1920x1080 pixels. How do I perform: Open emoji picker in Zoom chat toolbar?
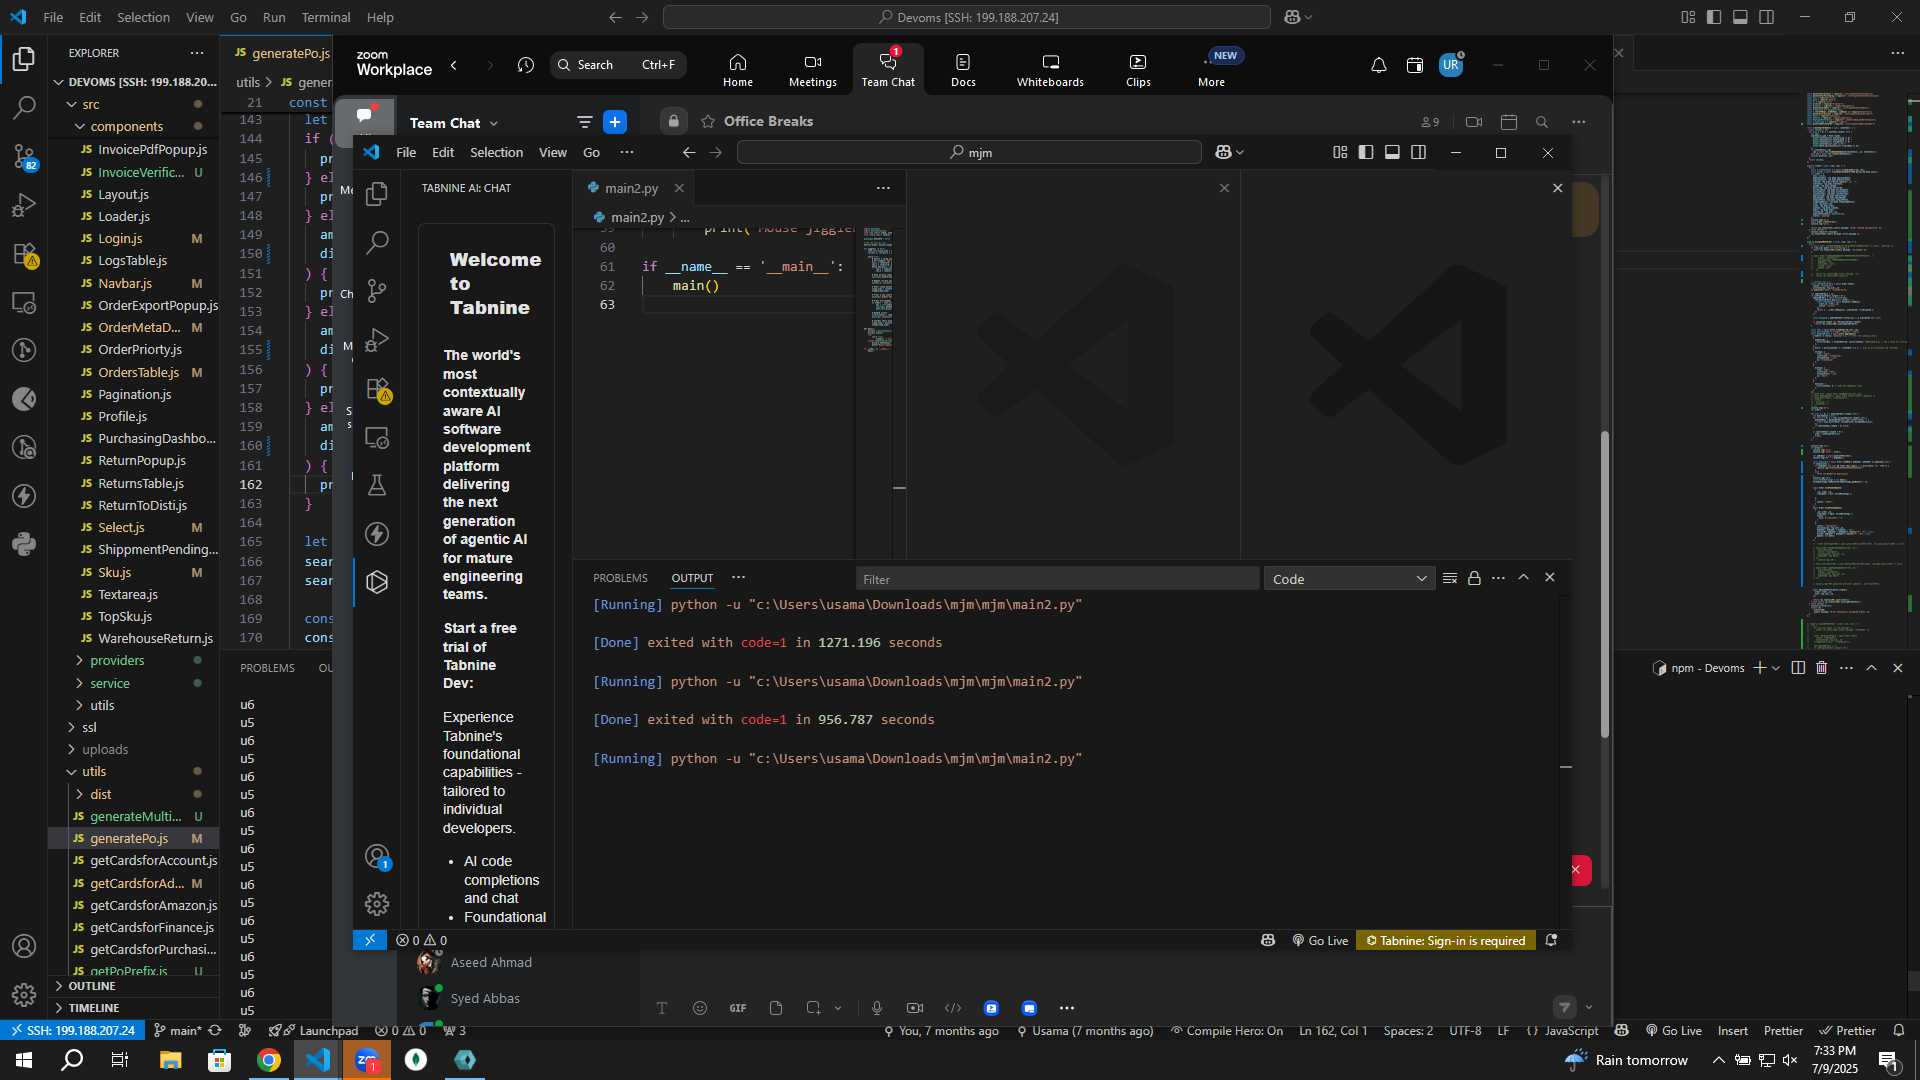(x=700, y=1008)
